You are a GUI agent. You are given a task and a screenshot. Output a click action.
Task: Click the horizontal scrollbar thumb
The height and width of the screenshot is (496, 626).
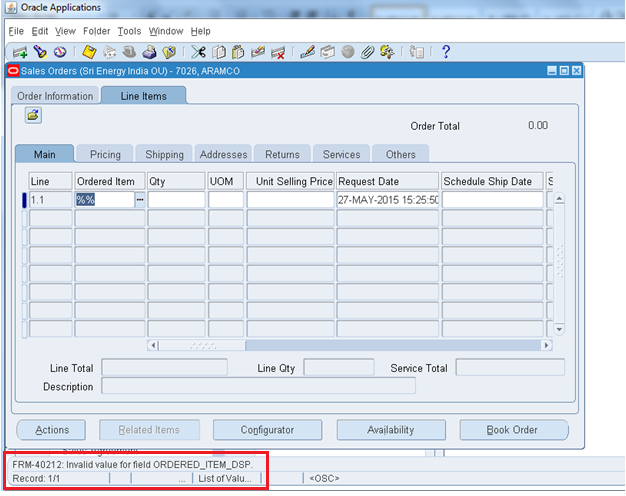coord(202,345)
